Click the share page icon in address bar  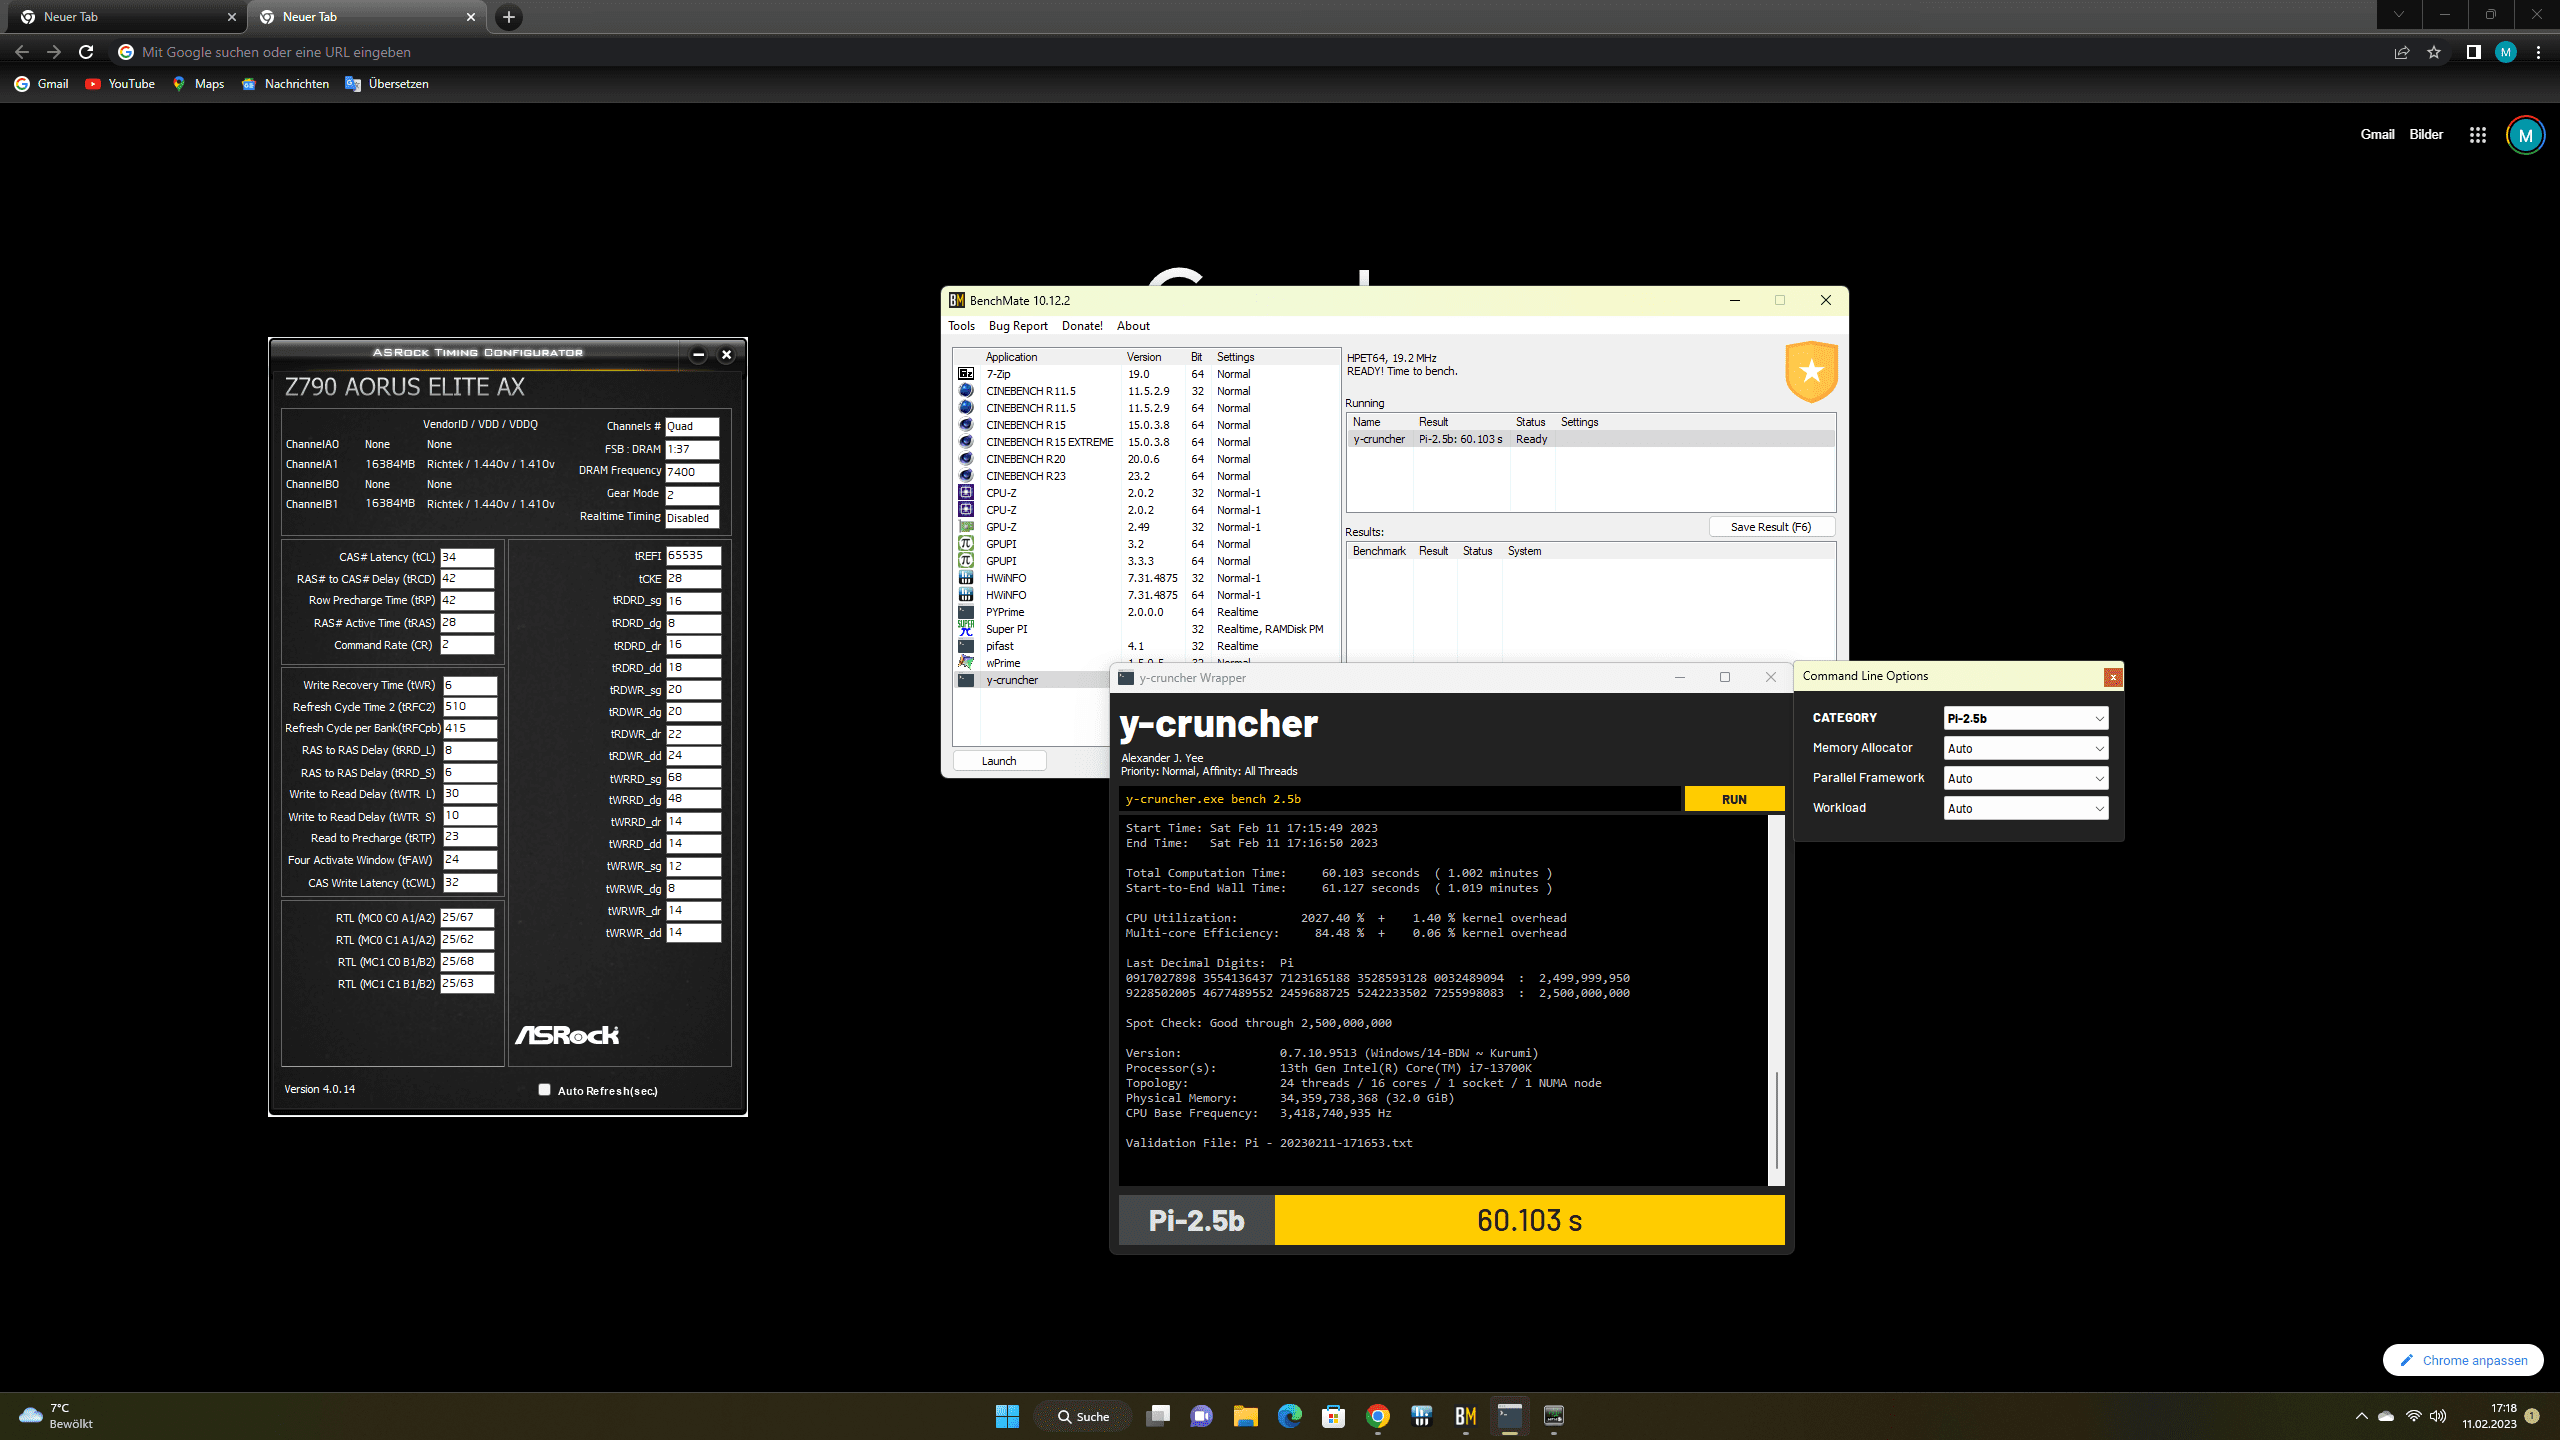(x=2402, y=52)
